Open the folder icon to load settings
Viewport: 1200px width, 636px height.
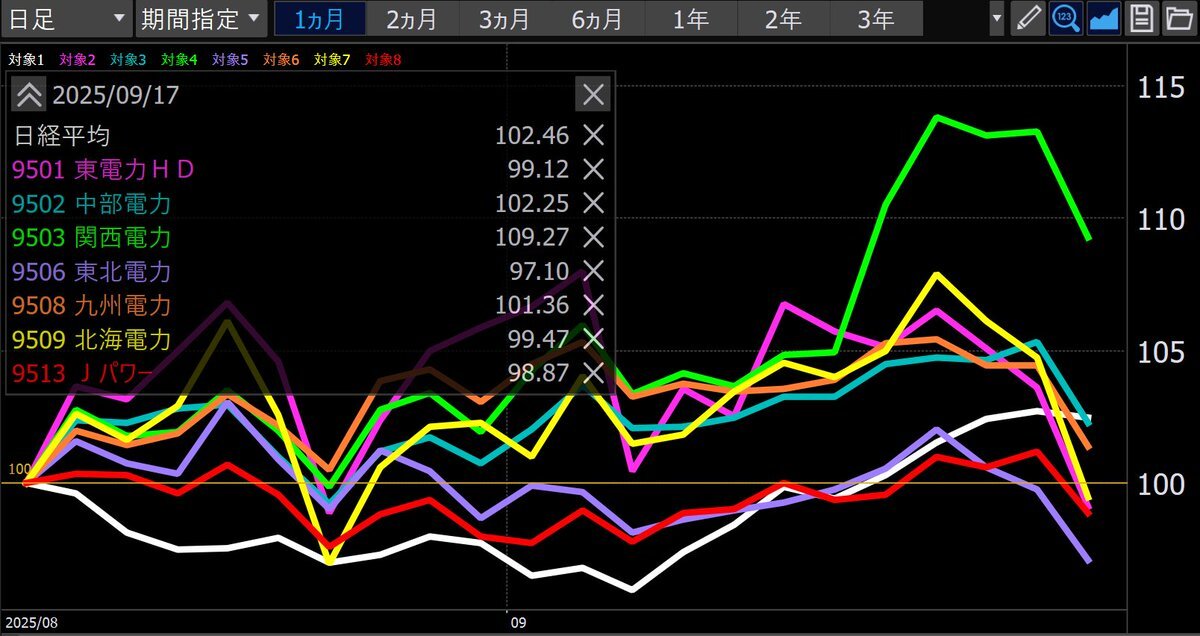point(1178,18)
